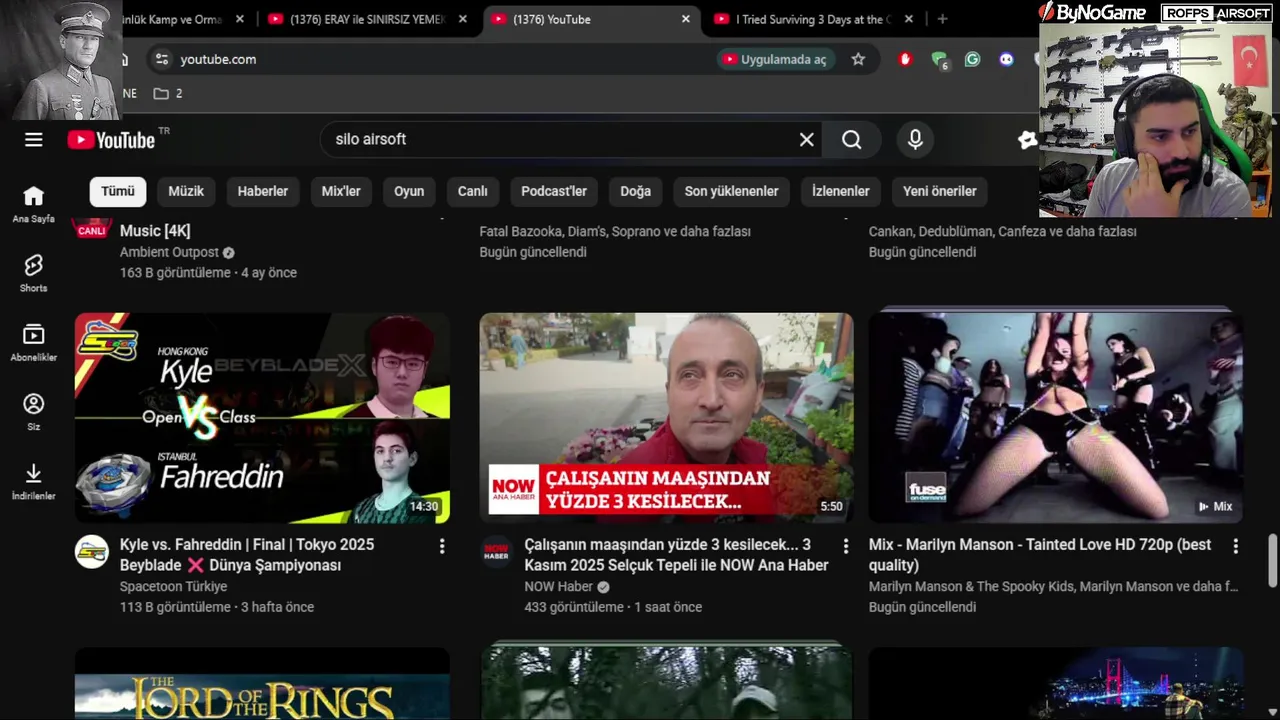Select the Tümü filter chip

(118, 191)
